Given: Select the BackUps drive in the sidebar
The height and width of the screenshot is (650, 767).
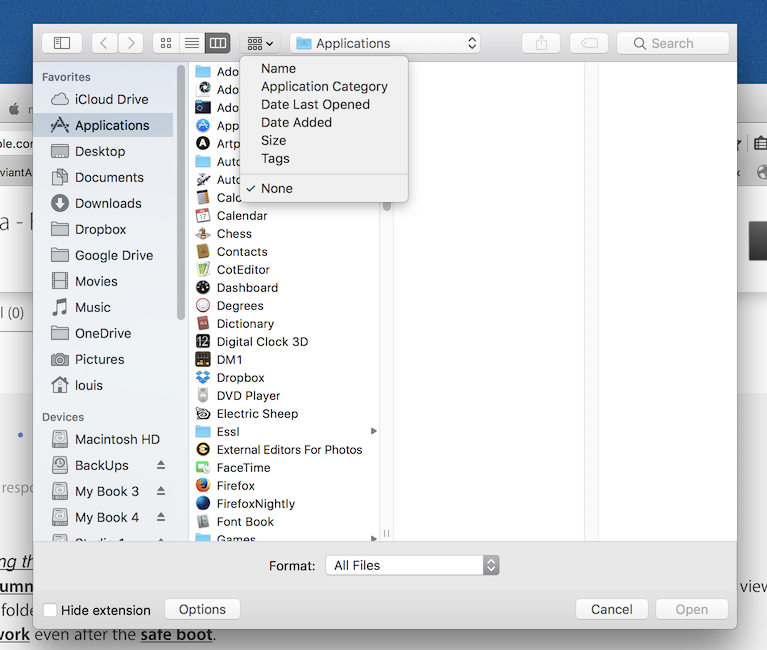Looking at the screenshot, I should tap(102, 465).
